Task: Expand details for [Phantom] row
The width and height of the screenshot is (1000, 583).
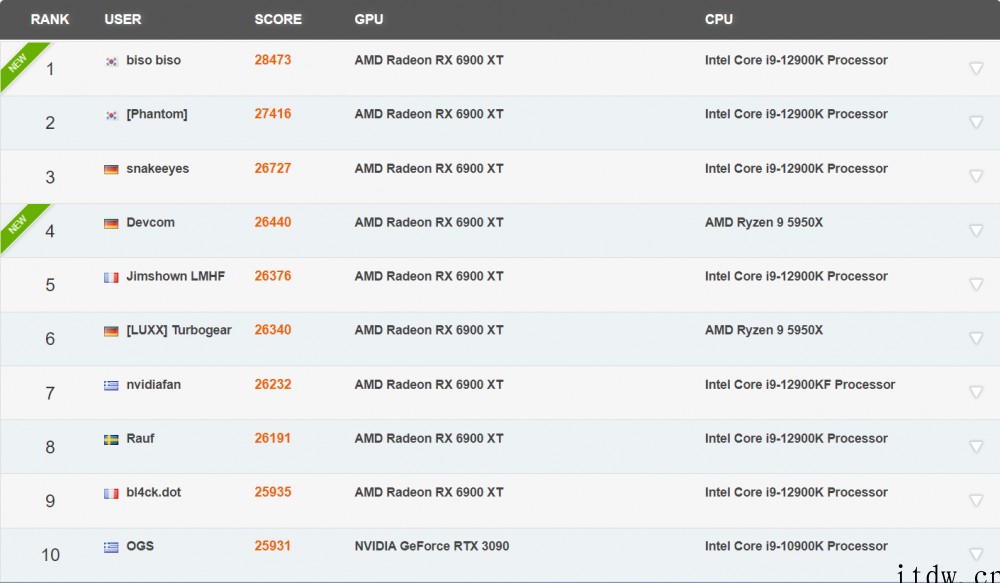Action: pyautogui.click(x=976, y=121)
